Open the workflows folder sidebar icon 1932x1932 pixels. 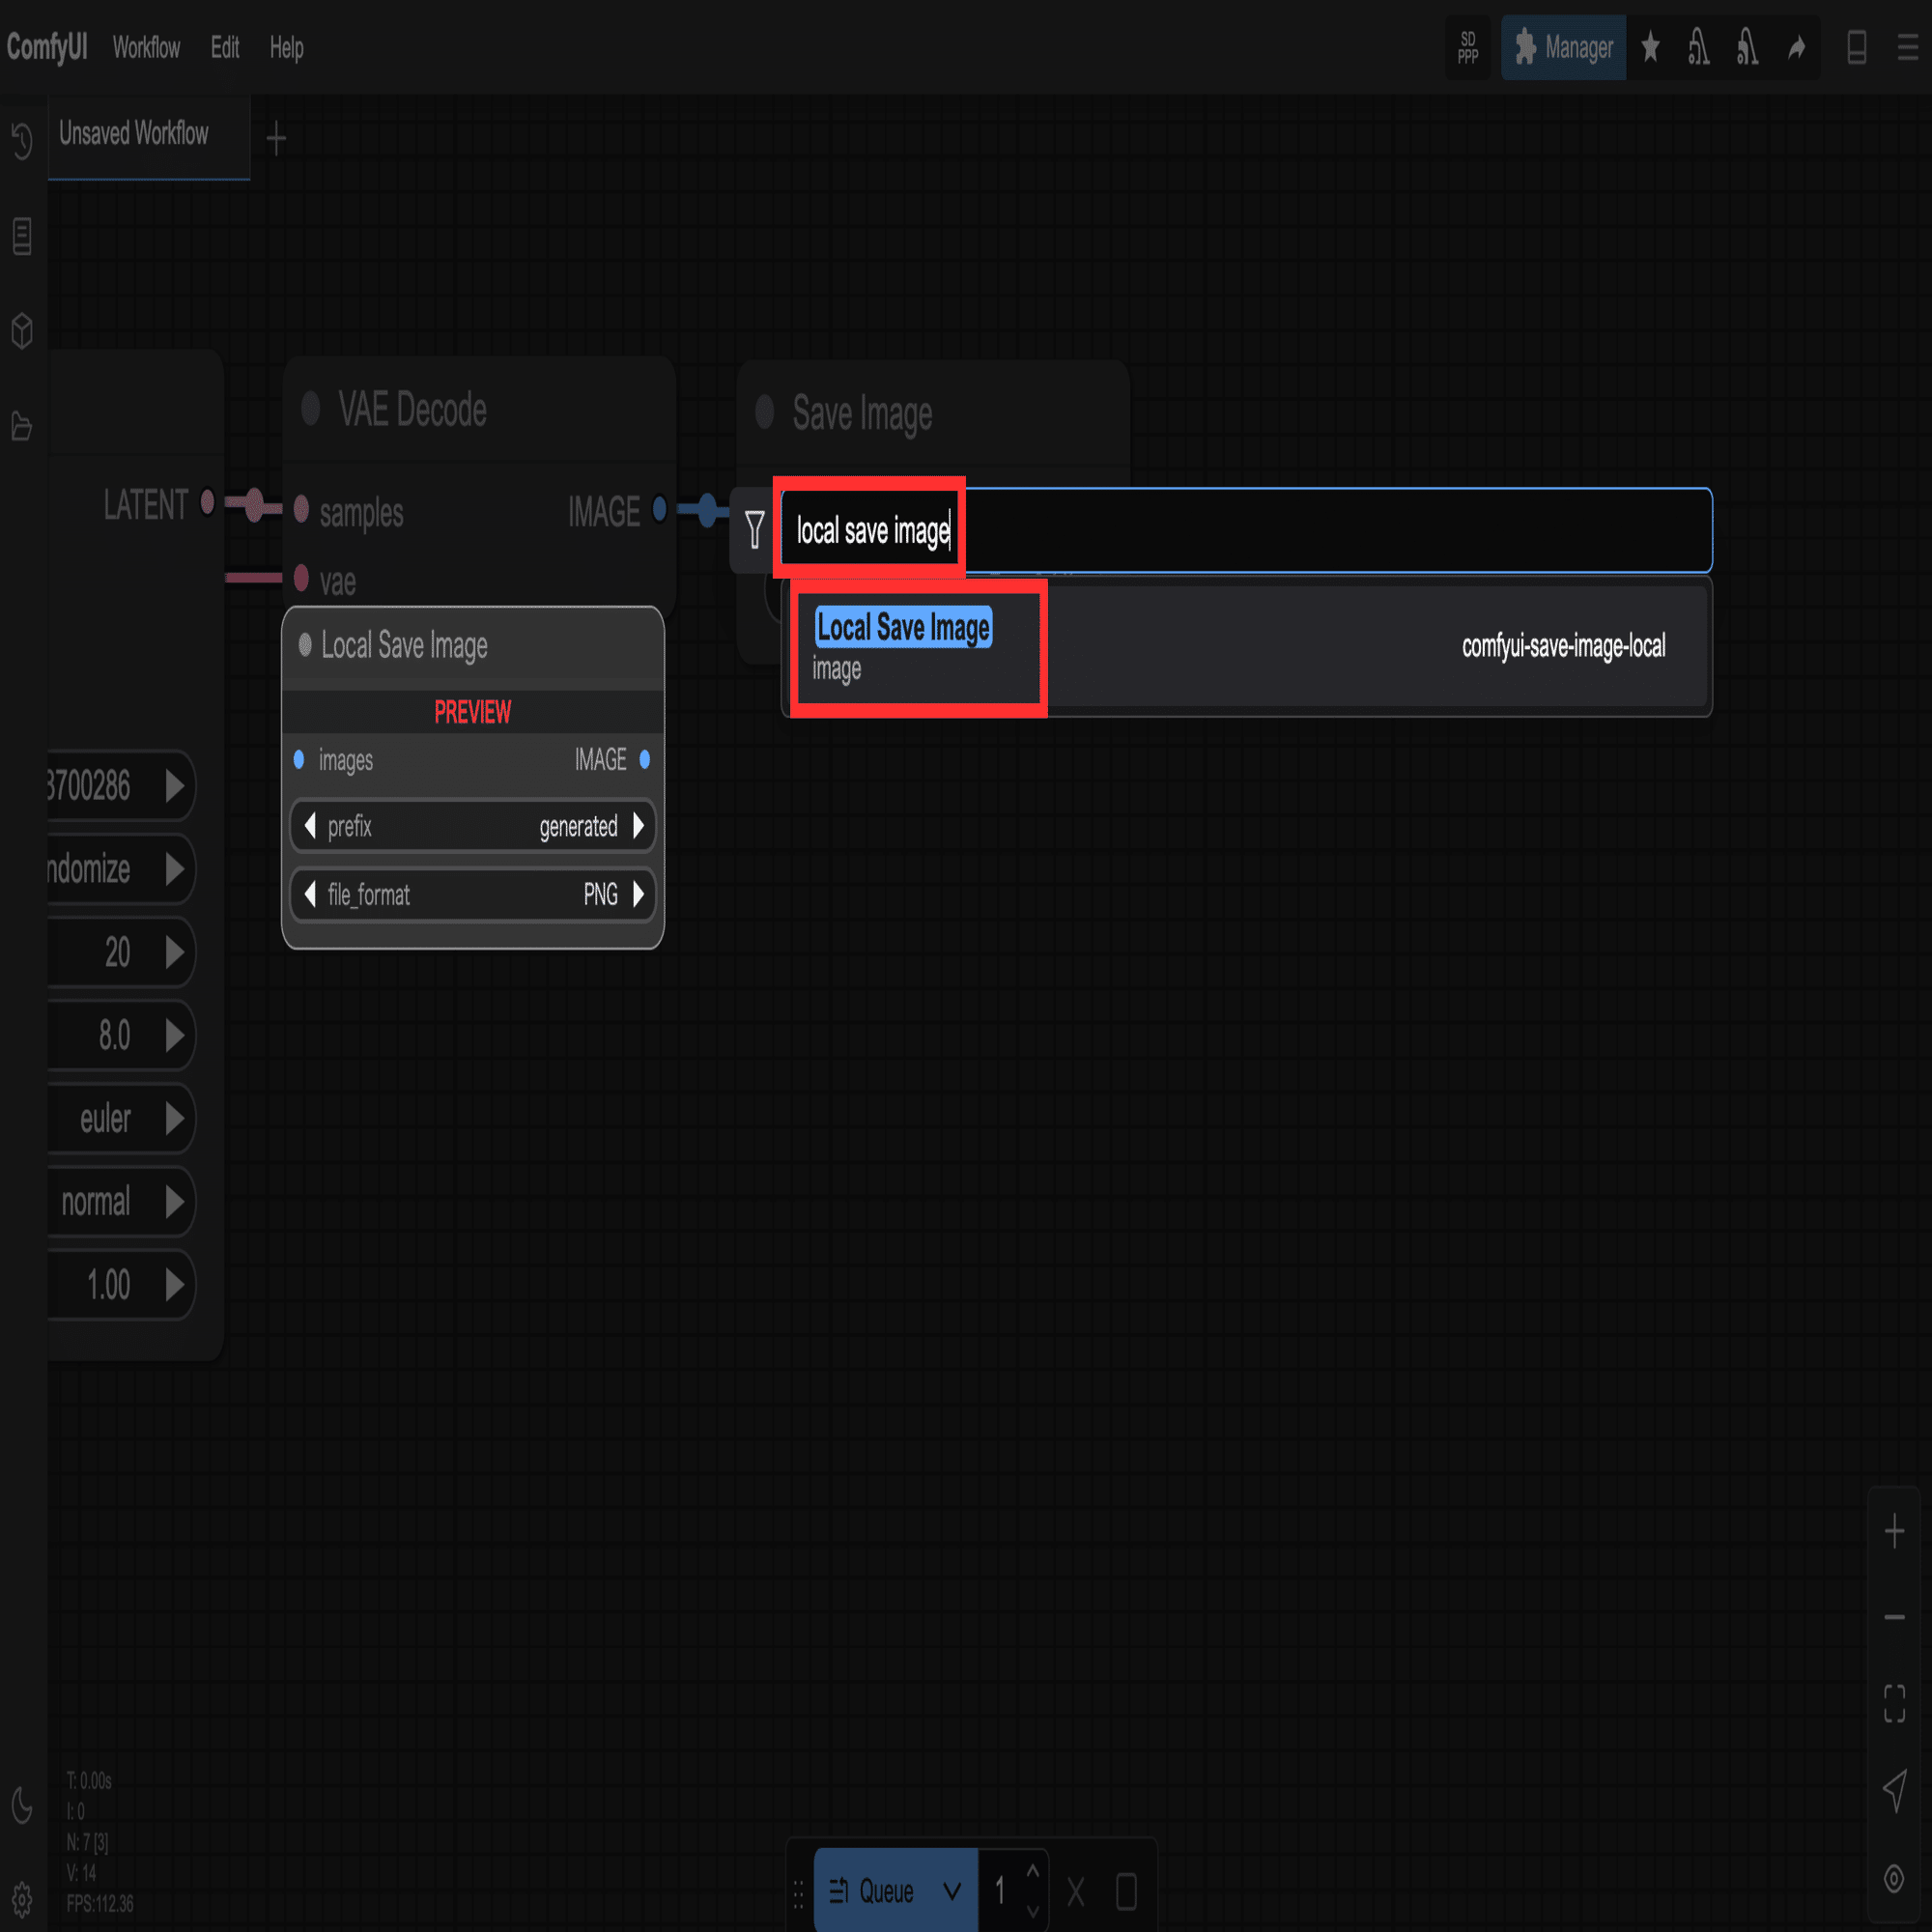click(22, 426)
